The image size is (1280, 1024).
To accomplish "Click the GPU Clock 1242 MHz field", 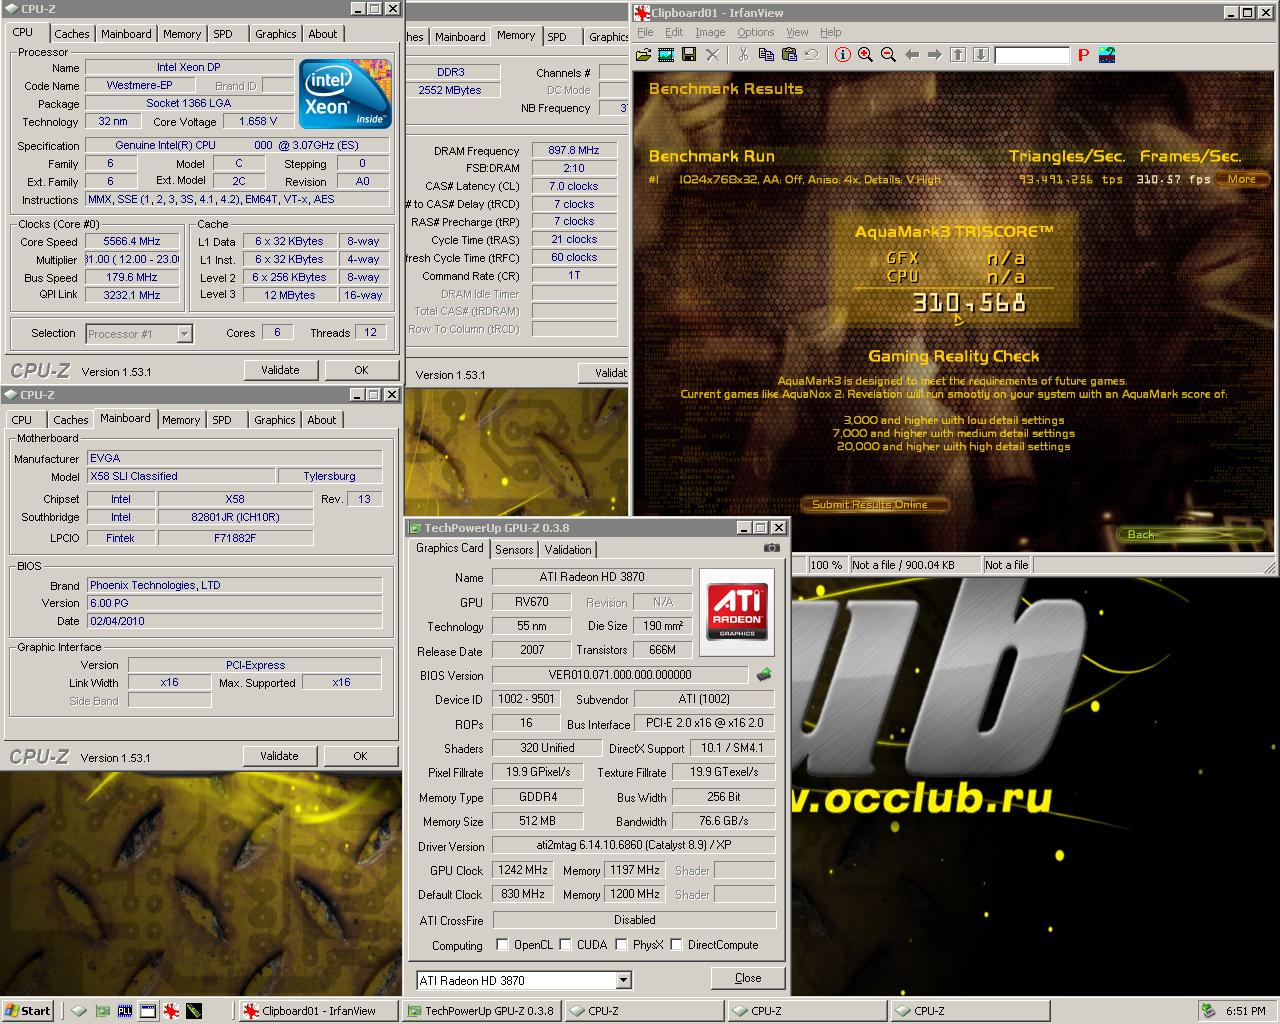I will 523,870.
